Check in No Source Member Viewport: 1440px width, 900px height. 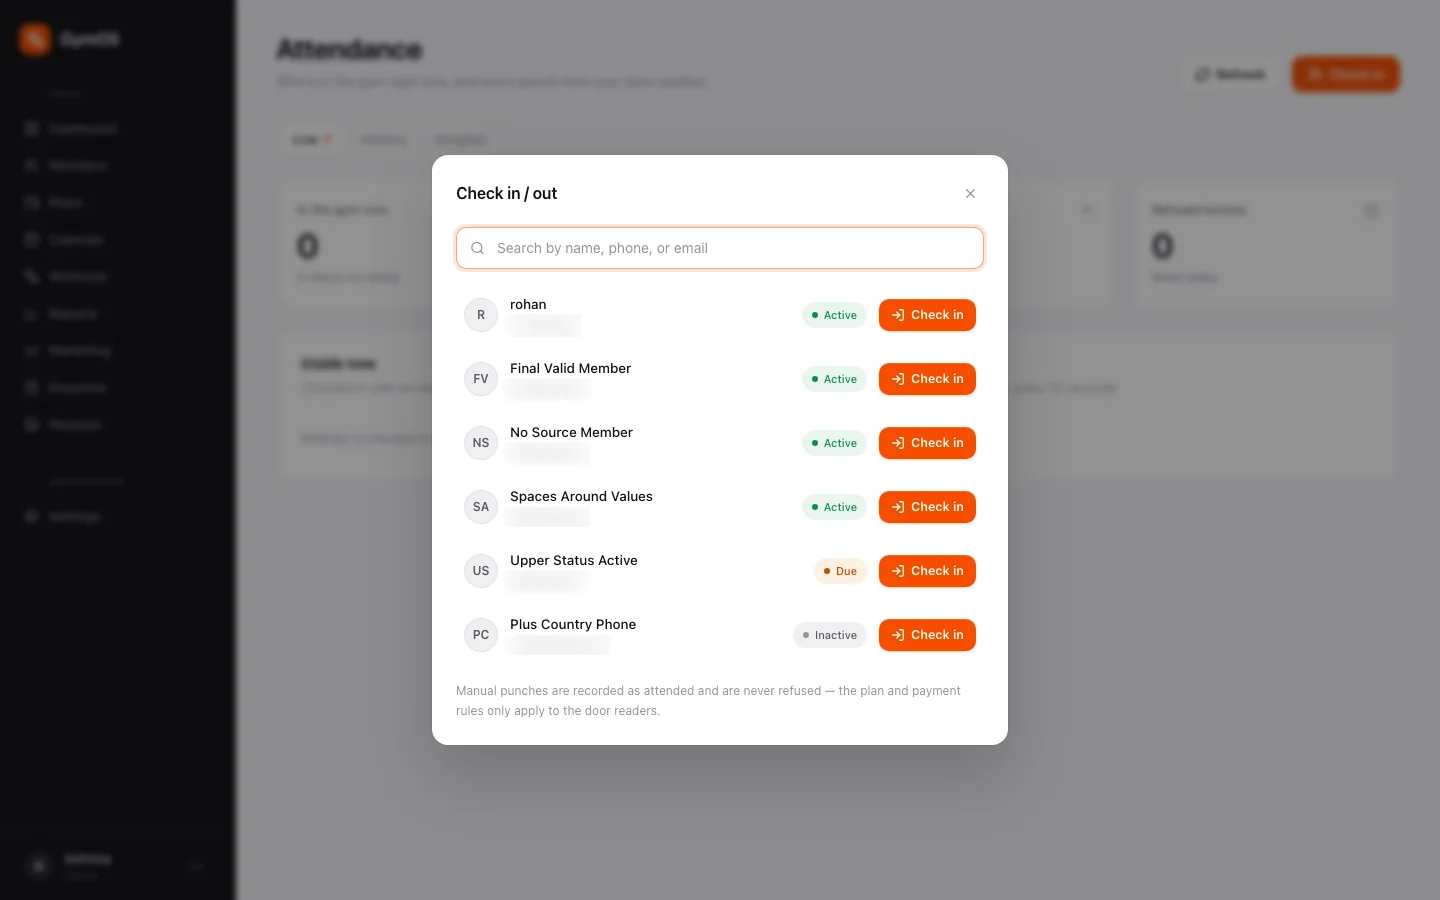(927, 443)
